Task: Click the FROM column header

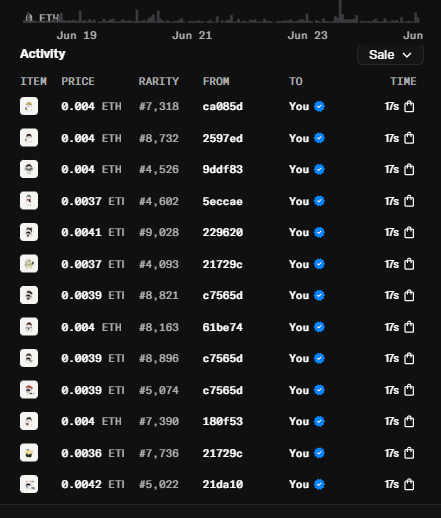Action: coord(216,81)
